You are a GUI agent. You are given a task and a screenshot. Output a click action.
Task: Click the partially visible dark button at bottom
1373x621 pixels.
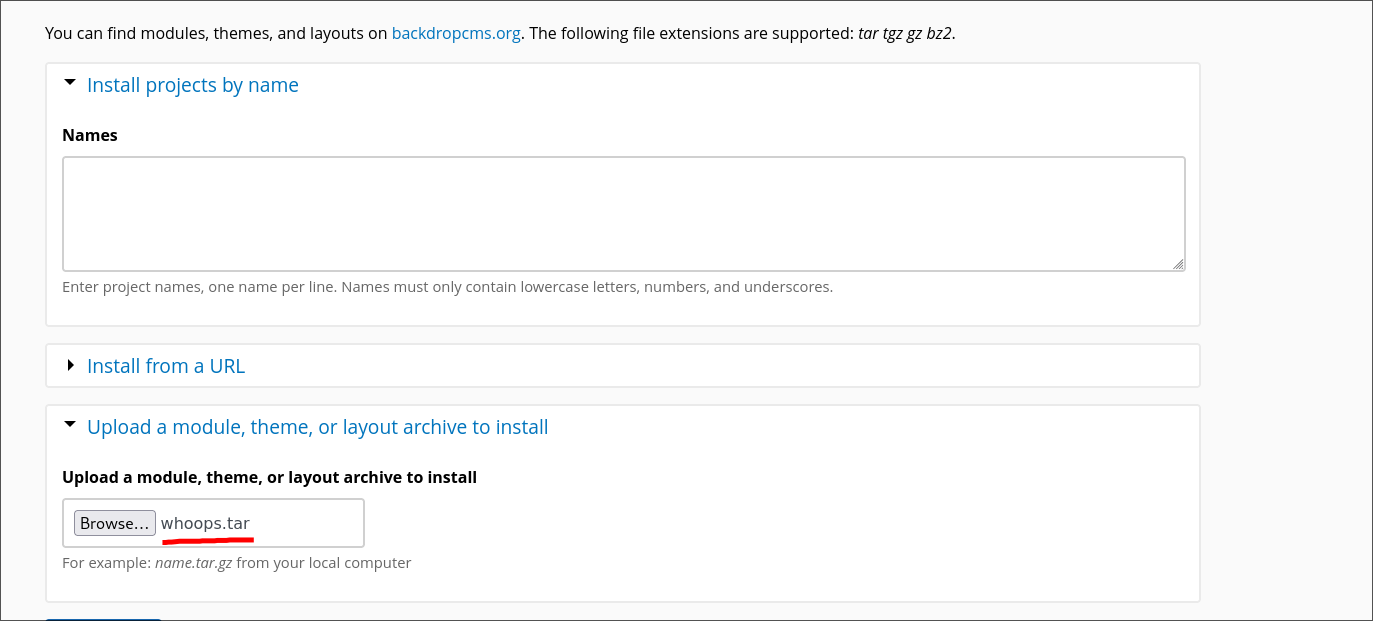pyautogui.click(x=103, y=618)
